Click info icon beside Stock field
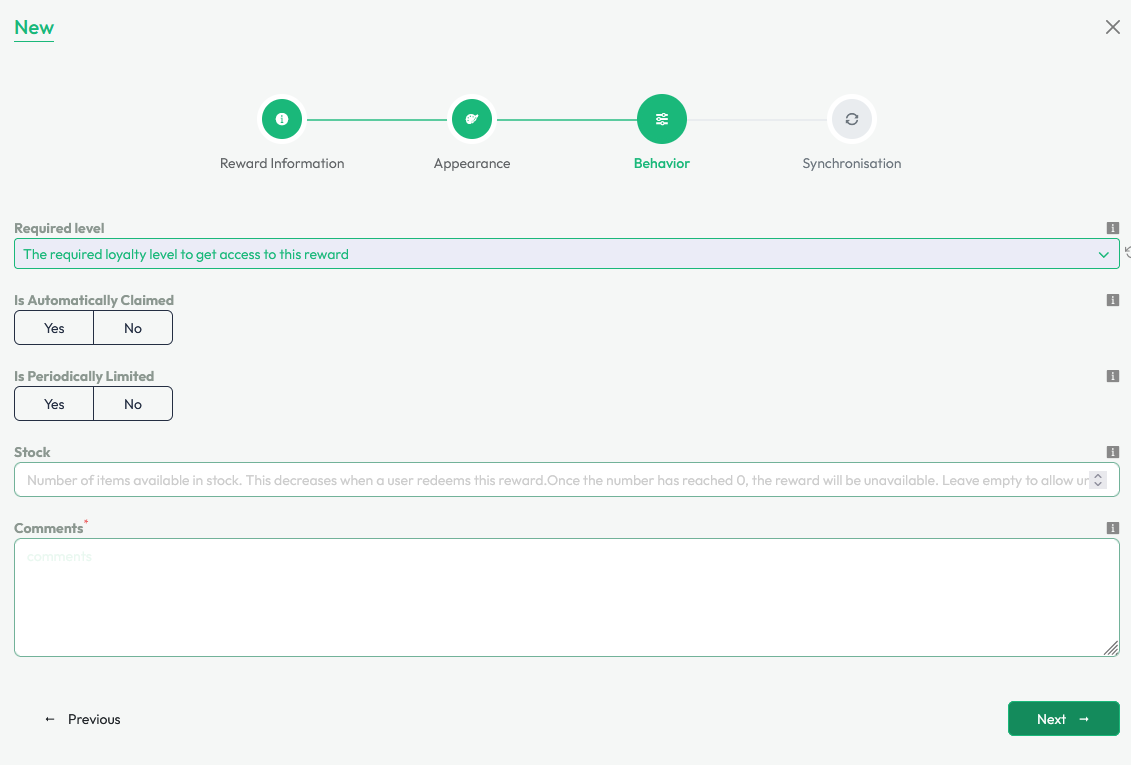Image resolution: width=1131 pixels, height=765 pixels. pyautogui.click(x=1112, y=452)
